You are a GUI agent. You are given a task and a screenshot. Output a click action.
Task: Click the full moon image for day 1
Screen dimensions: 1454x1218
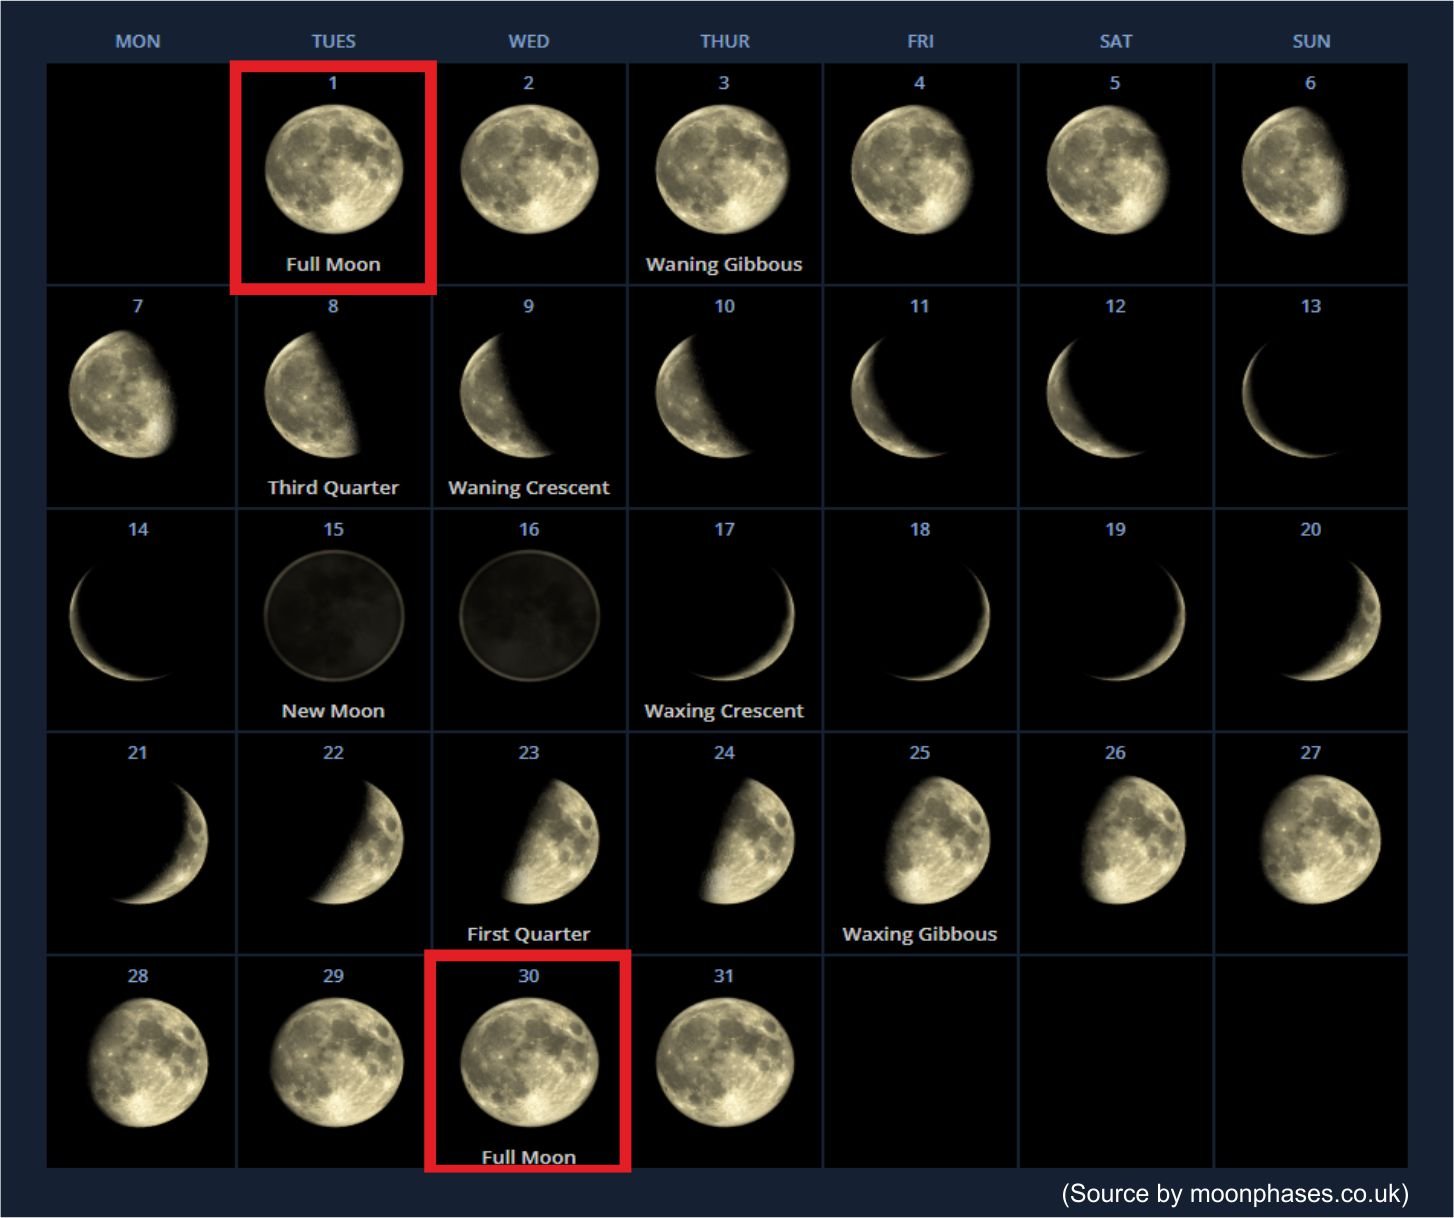pos(334,170)
